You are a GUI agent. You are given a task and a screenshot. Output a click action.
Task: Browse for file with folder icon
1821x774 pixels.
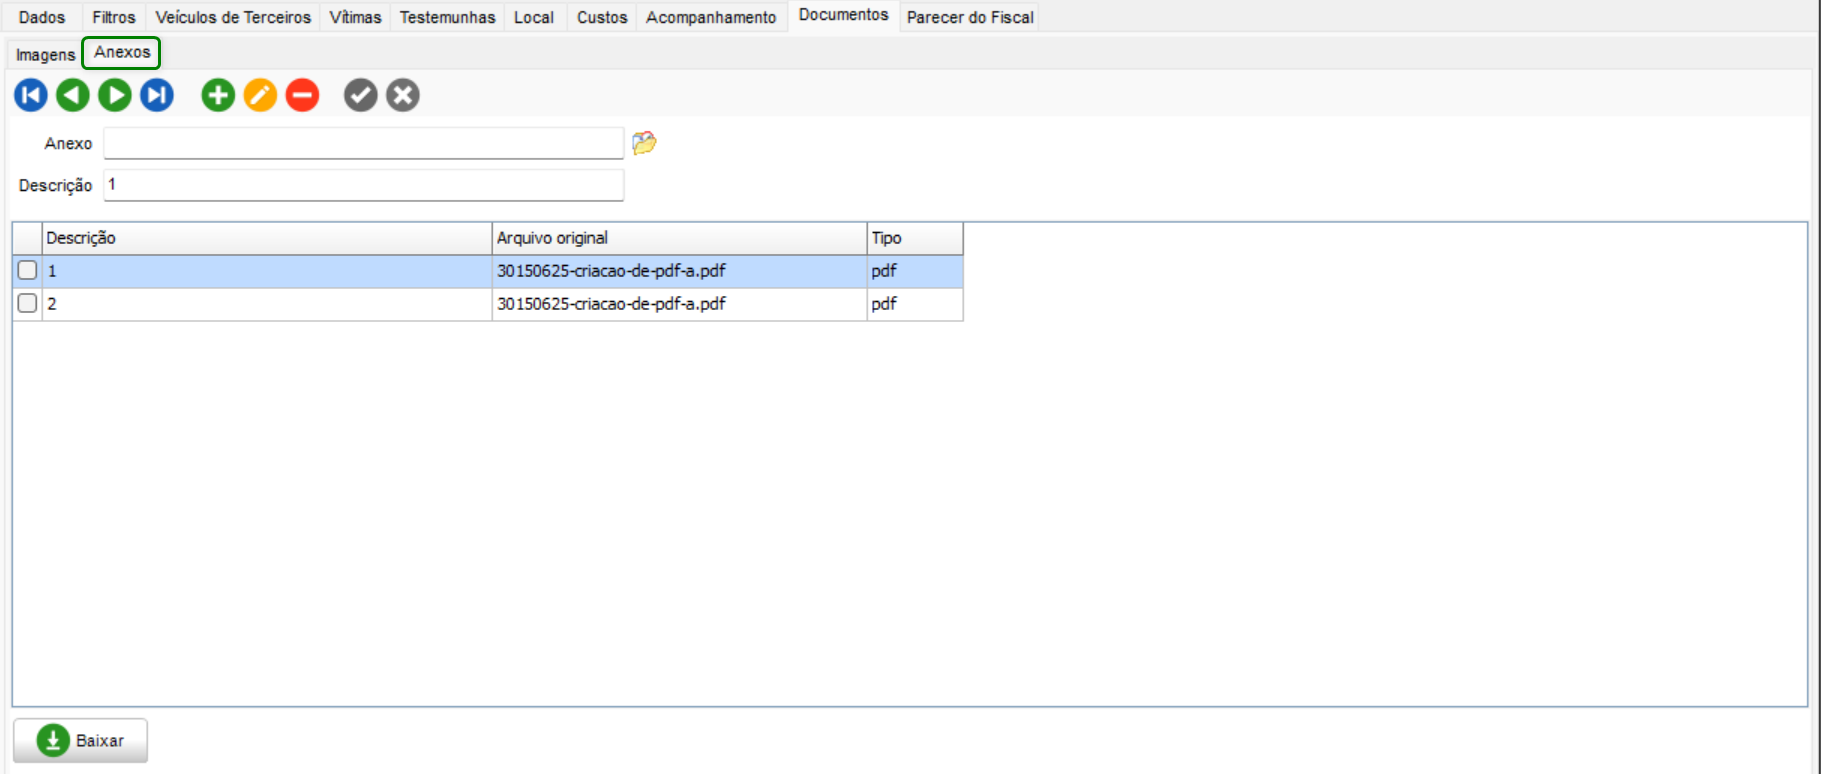coord(644,143)
